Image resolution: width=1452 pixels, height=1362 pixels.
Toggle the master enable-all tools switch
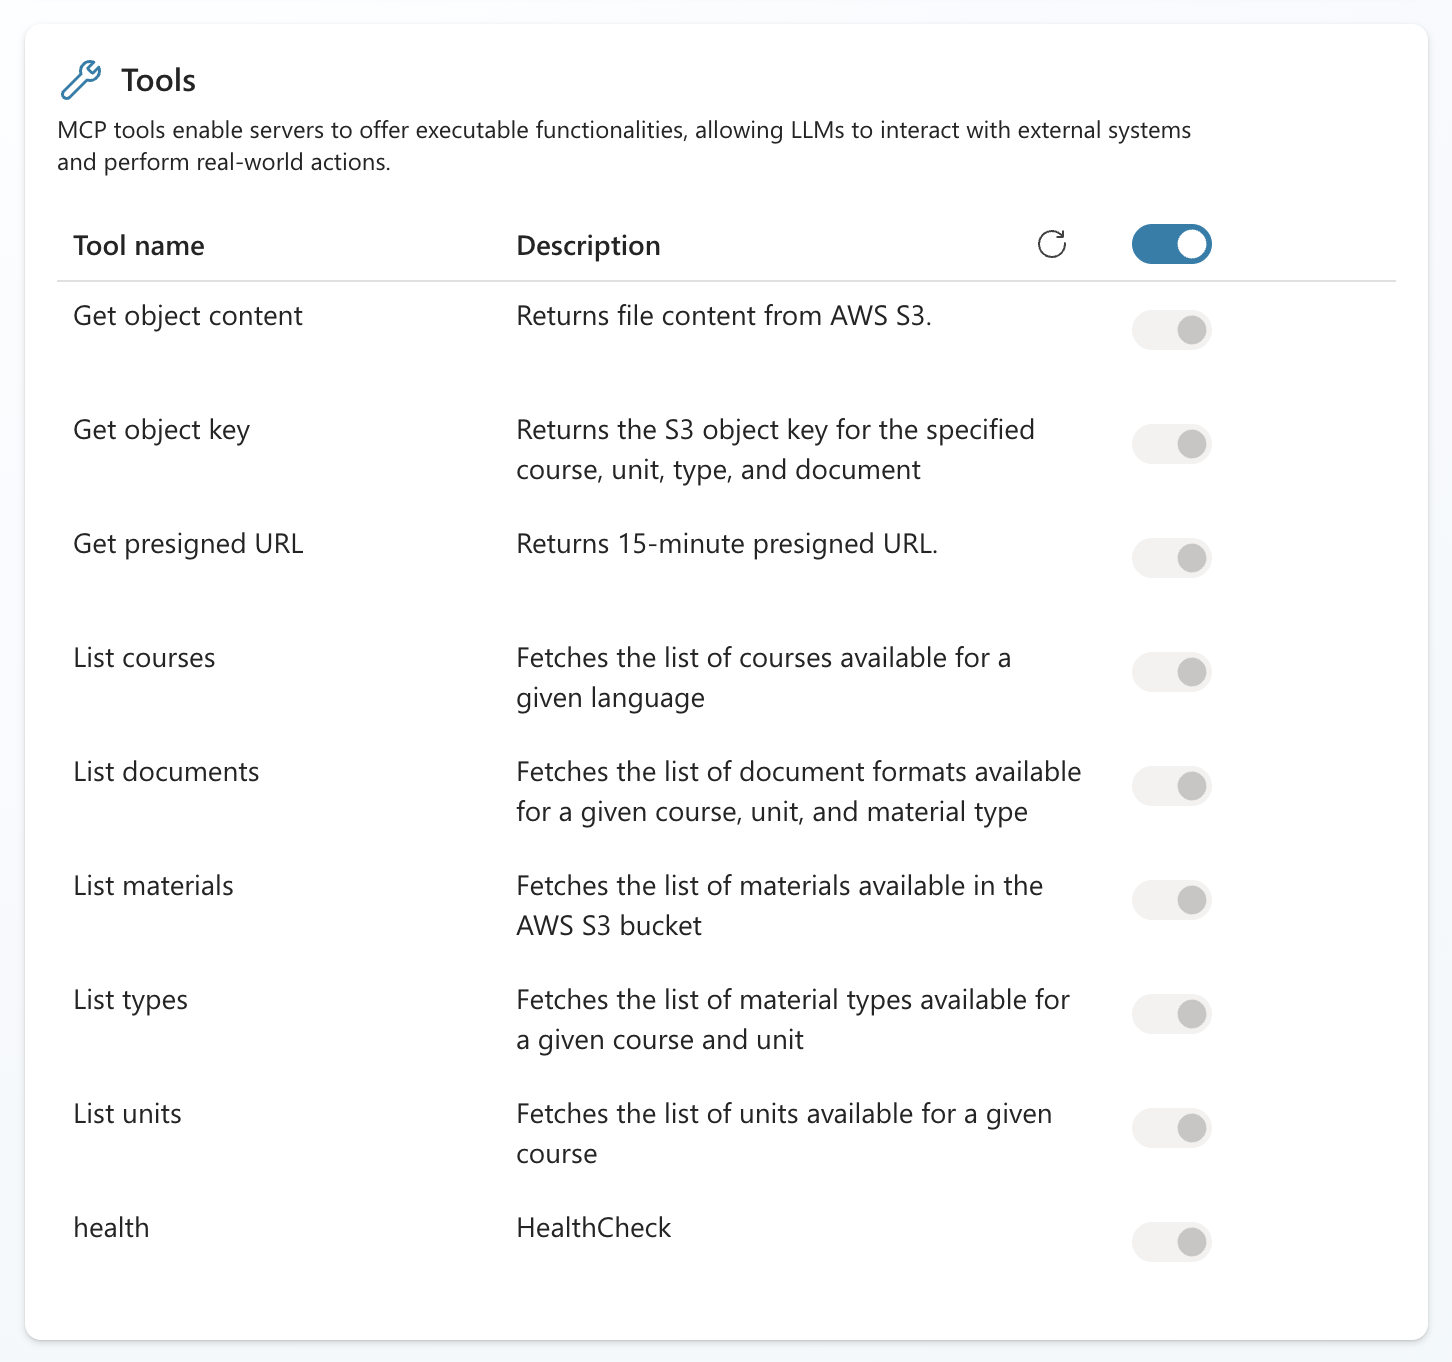1171,244
